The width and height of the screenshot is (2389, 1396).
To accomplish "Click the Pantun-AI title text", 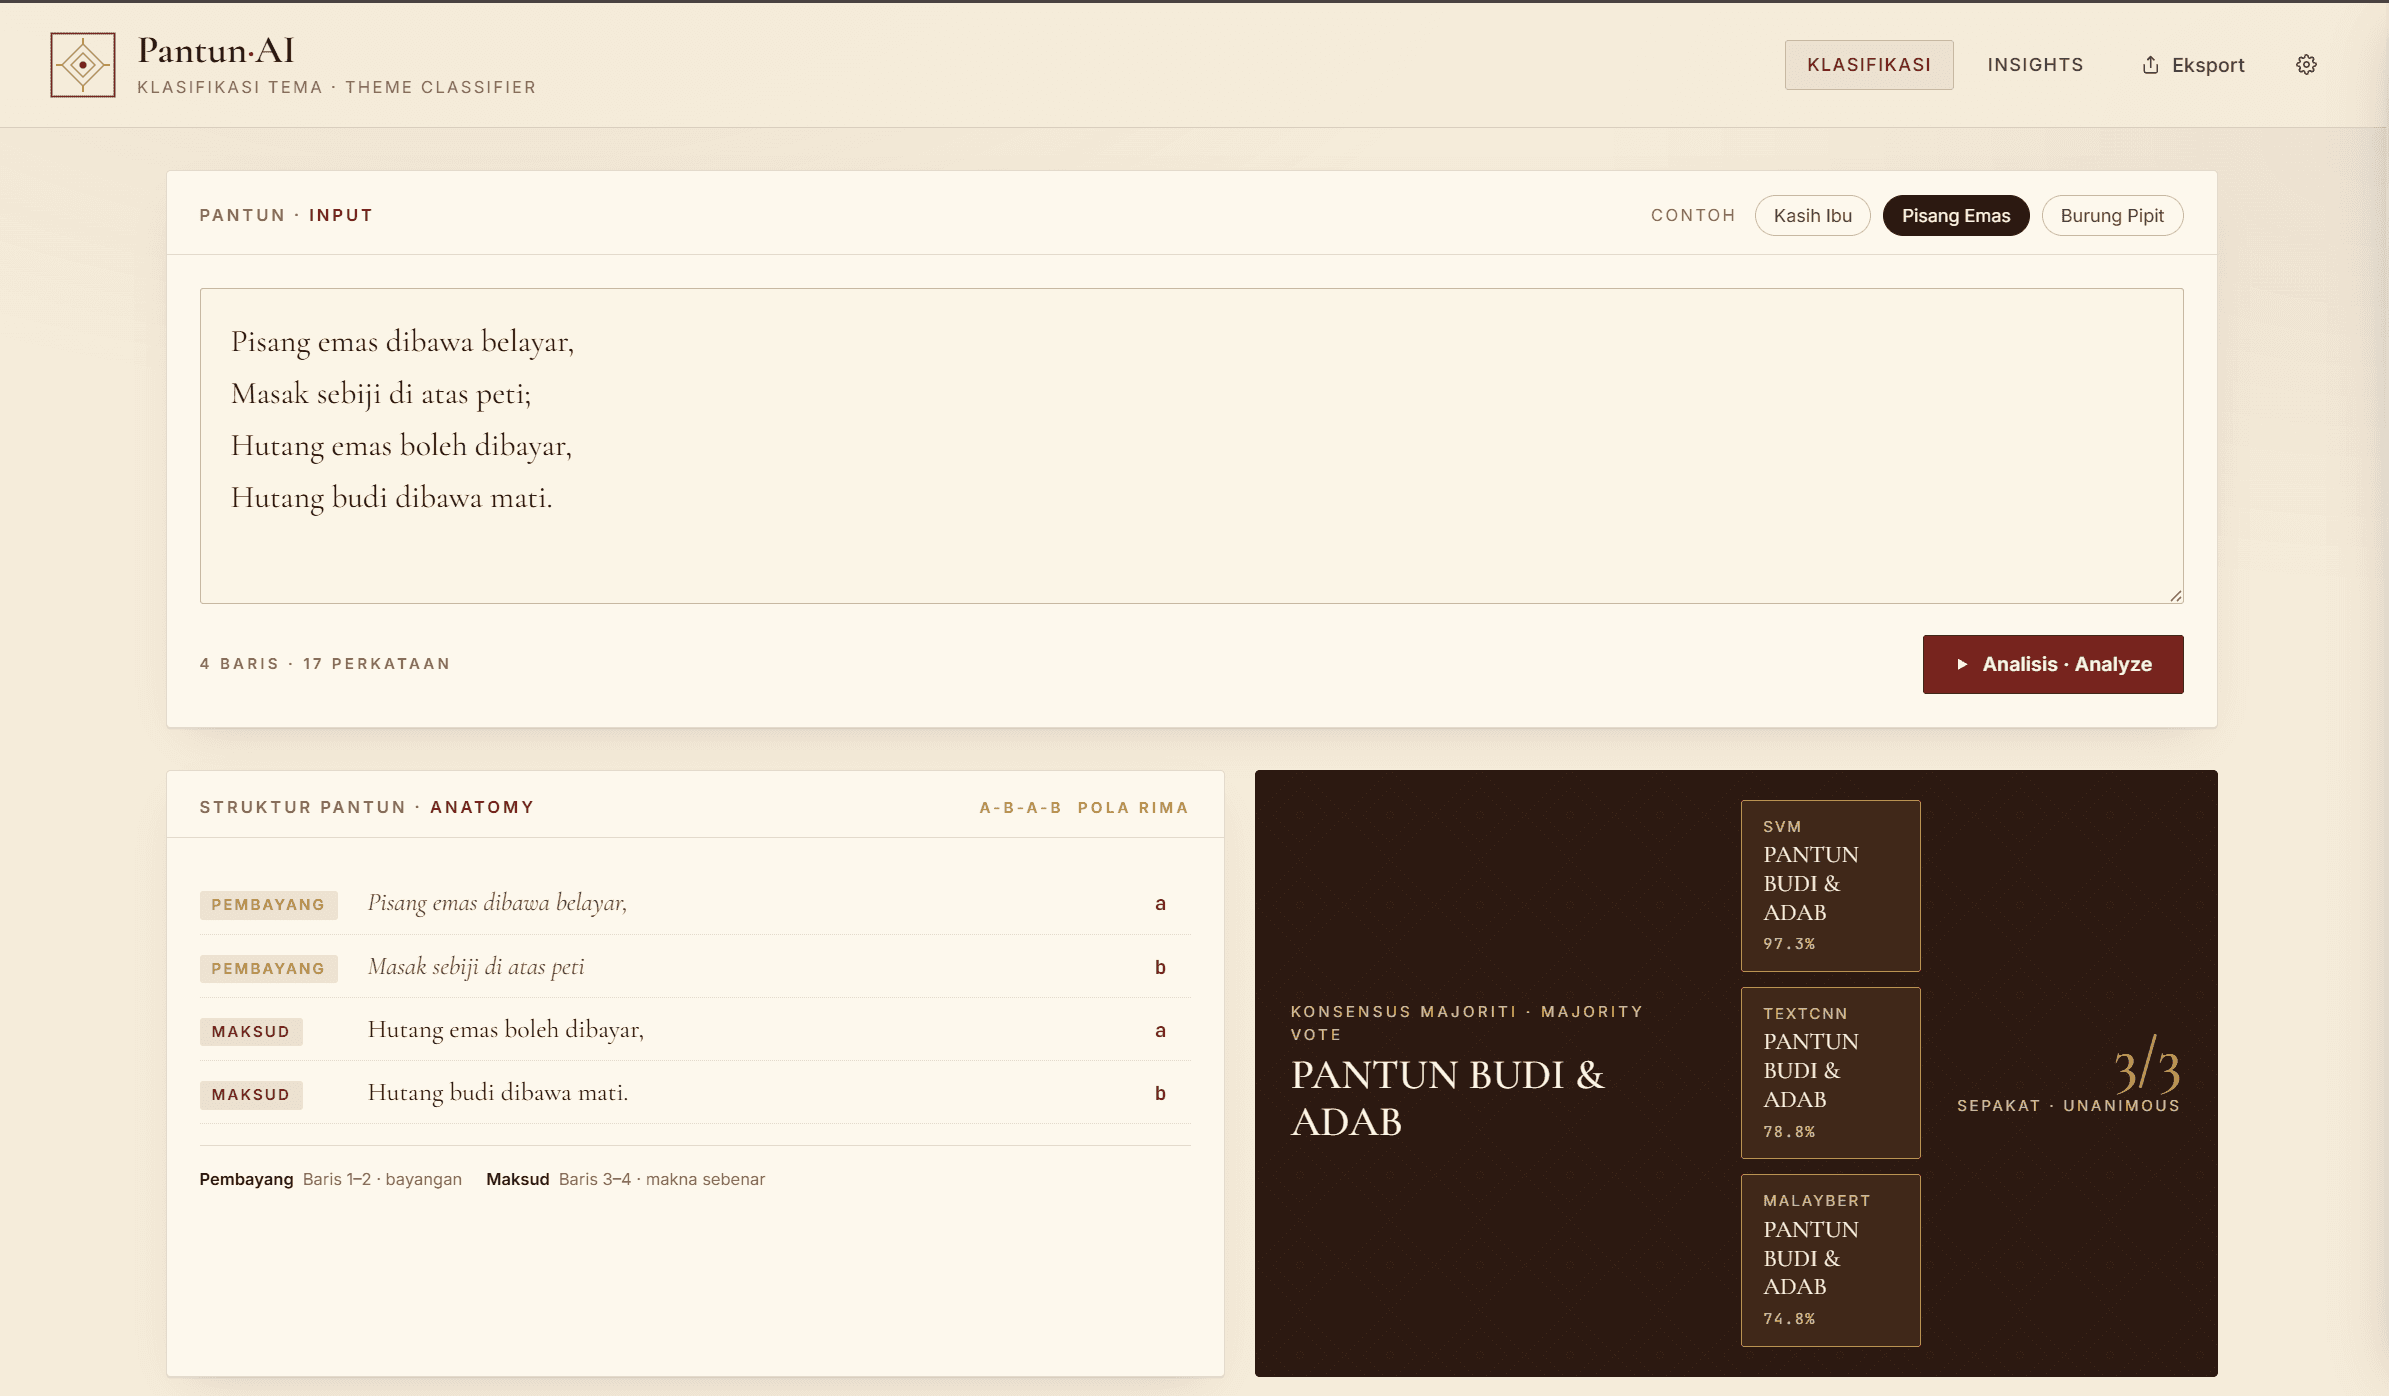I will tap(216, 50).
